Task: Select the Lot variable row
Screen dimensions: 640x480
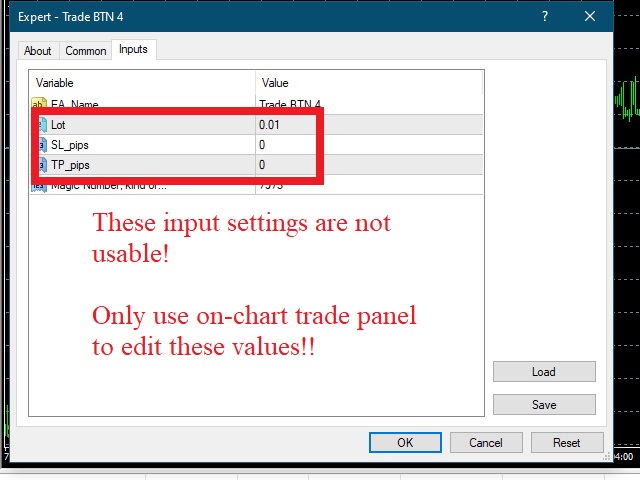Action: [257, 125]
